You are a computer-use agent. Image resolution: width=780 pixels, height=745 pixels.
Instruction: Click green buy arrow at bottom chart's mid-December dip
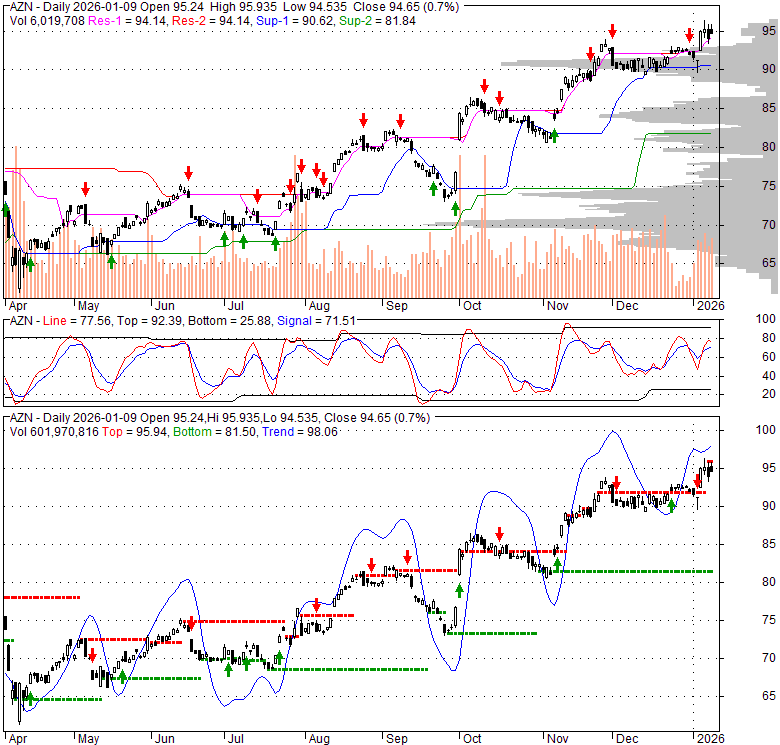pos(672,506)
